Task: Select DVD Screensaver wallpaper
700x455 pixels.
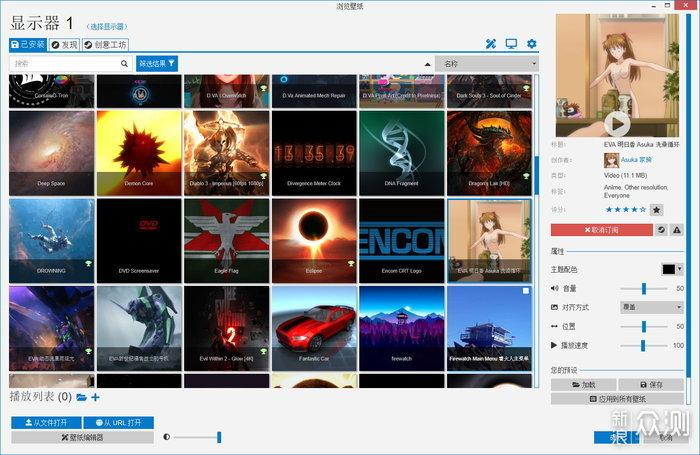Action: click(139, 241)
